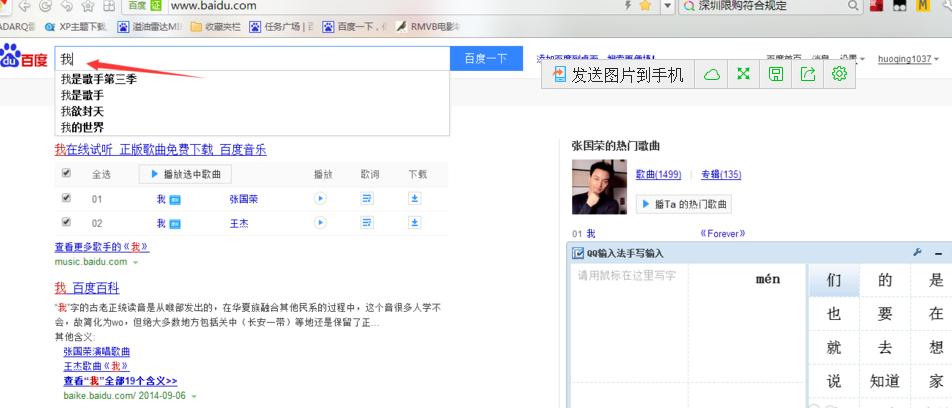Click the lightning speed-mode icon in address bar
Image resolution: width=952 pixels, height=408 pixels.
click(x=628, y=5)
